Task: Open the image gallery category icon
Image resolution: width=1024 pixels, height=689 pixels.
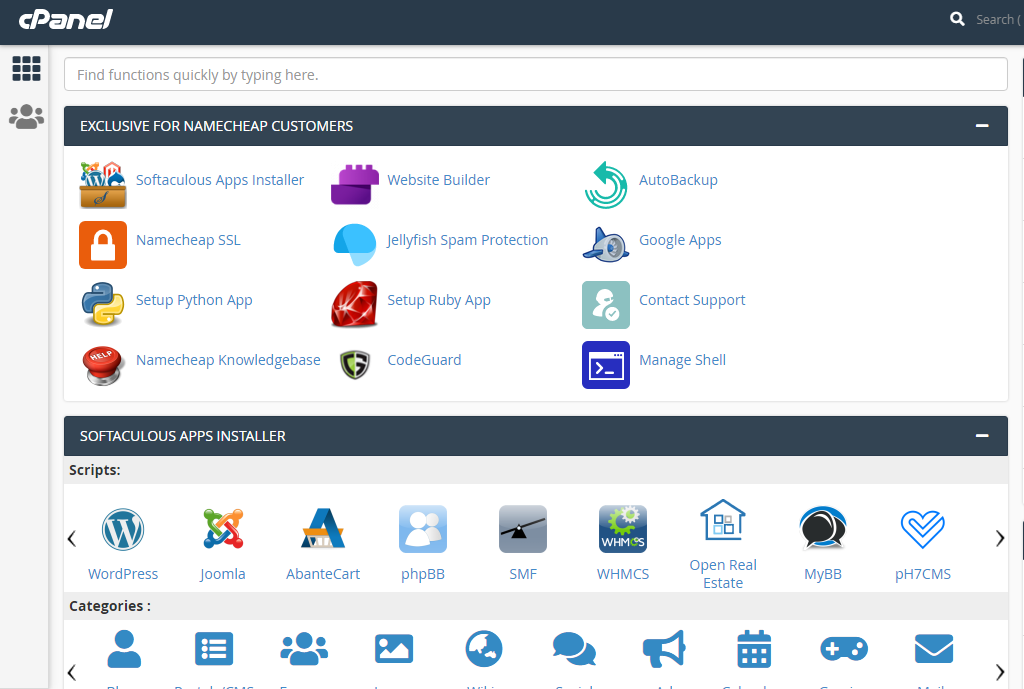Action: click(x=394, y=649)
